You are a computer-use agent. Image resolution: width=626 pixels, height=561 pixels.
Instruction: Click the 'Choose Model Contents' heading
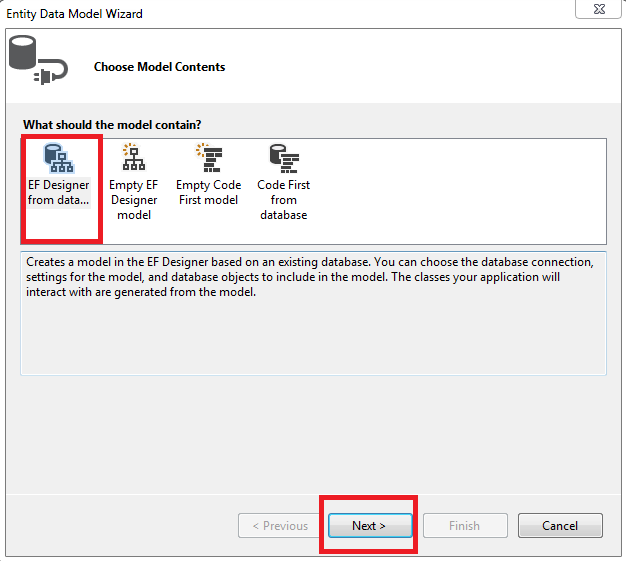[159, 67]
